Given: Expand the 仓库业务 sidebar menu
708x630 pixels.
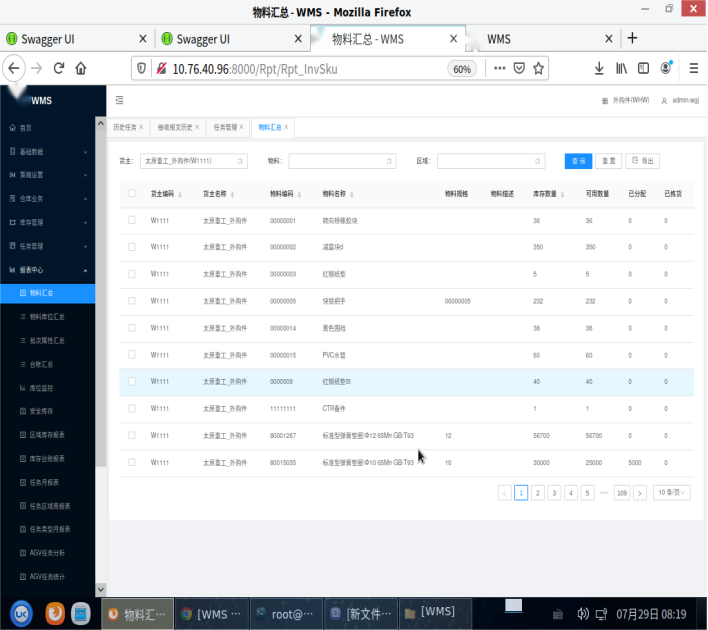Looking at the screenshot, I should pos(47,198).
